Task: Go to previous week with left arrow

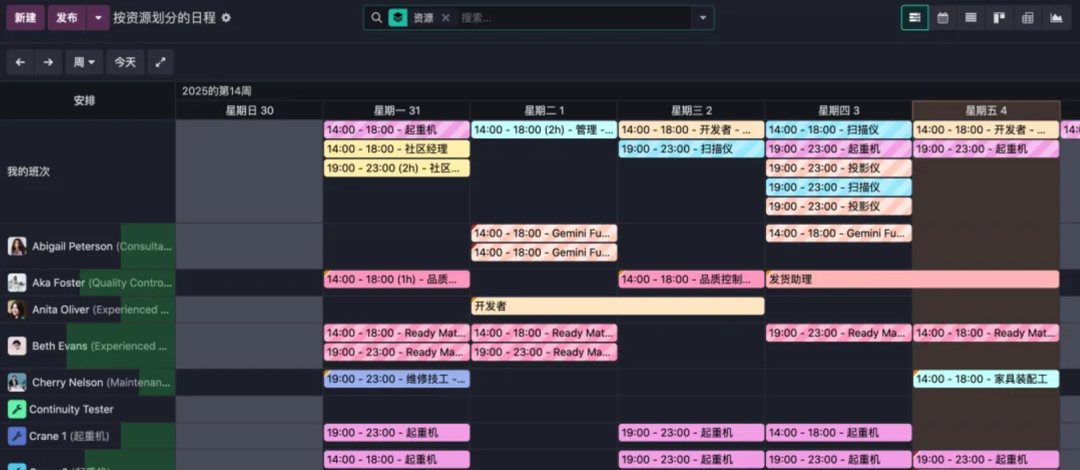Action: pyautogui.click(x=20, y=62)
